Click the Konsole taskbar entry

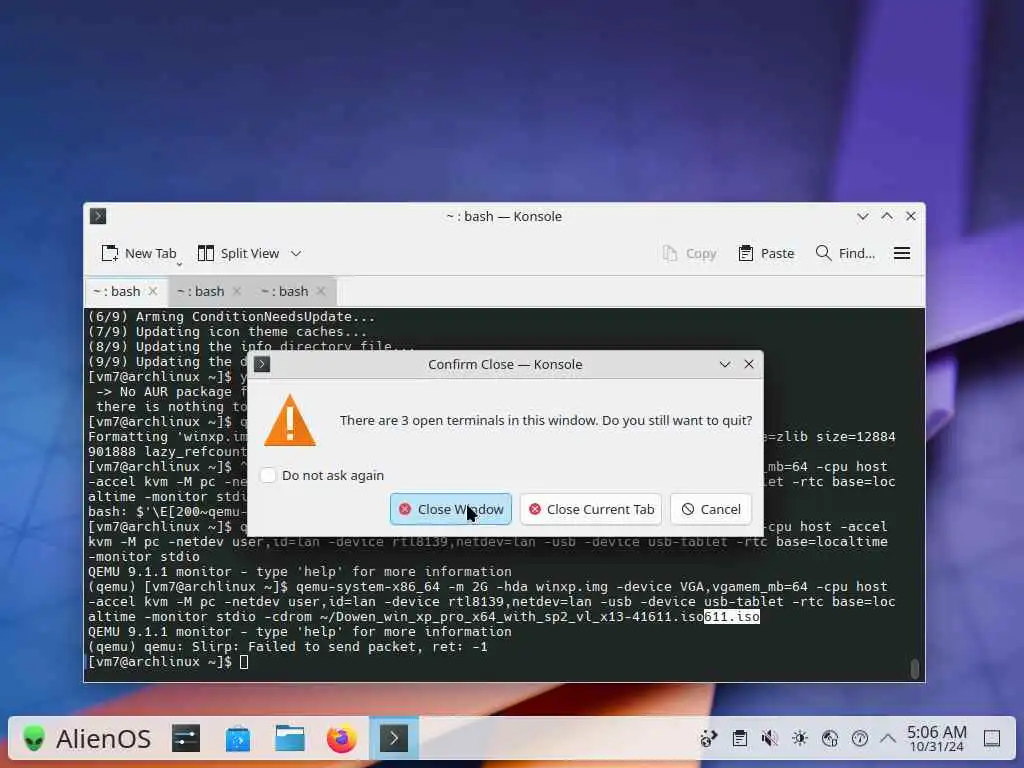tap(394, 739)
